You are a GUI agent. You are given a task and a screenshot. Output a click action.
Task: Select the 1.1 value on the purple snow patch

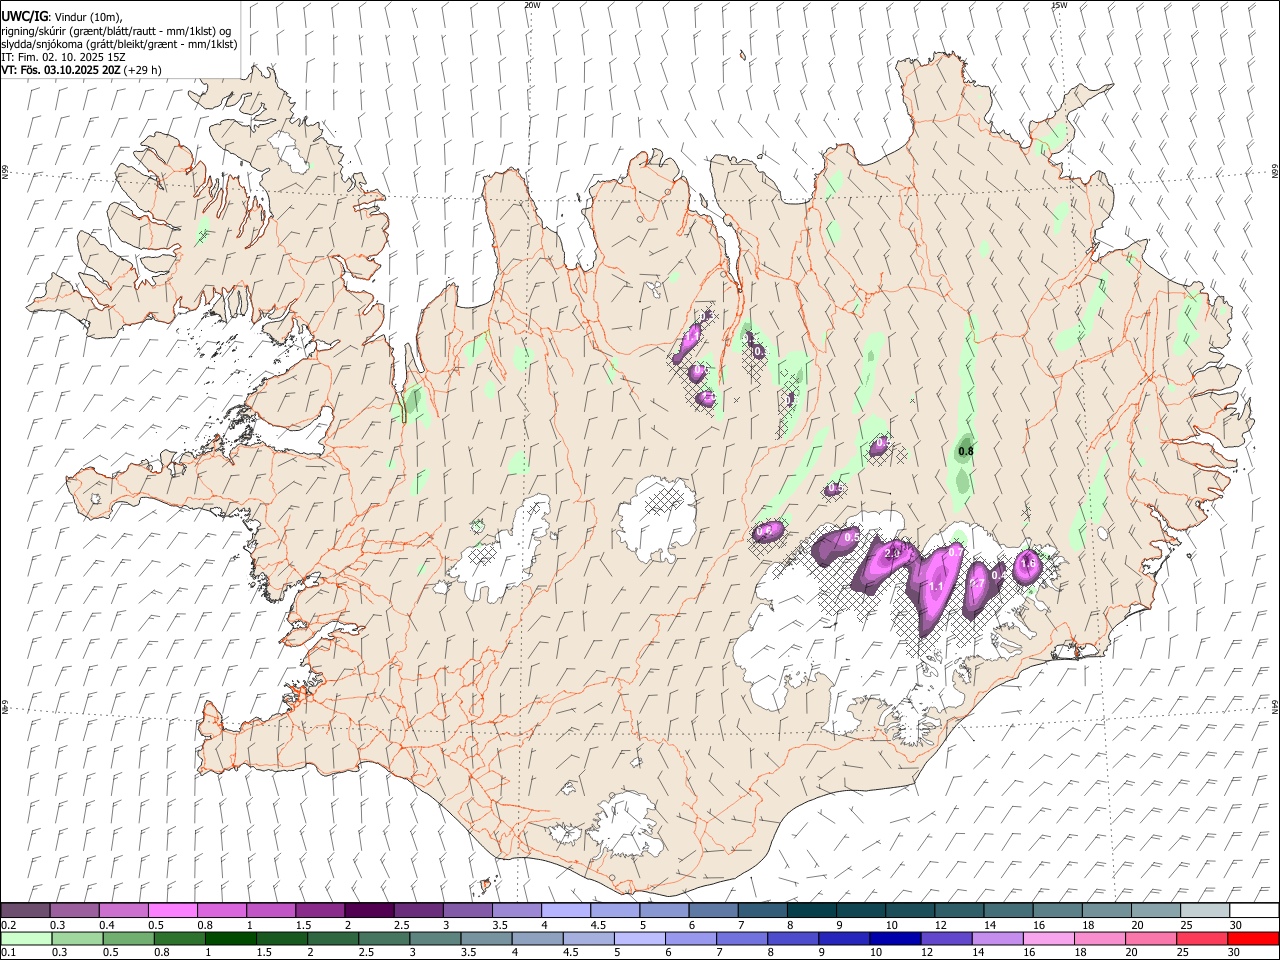click(x=936, y=587)
